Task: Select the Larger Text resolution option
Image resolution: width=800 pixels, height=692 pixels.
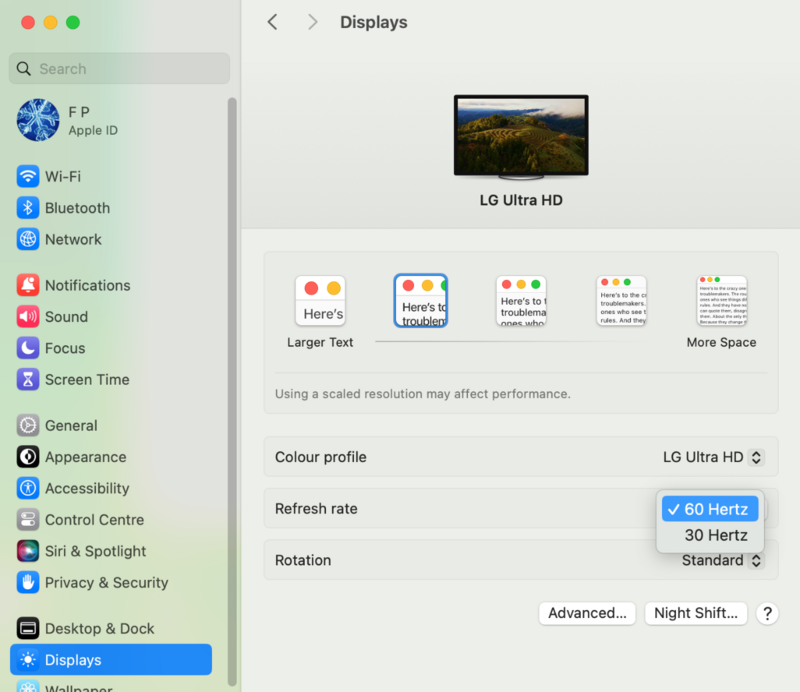Action: [320, 301]
